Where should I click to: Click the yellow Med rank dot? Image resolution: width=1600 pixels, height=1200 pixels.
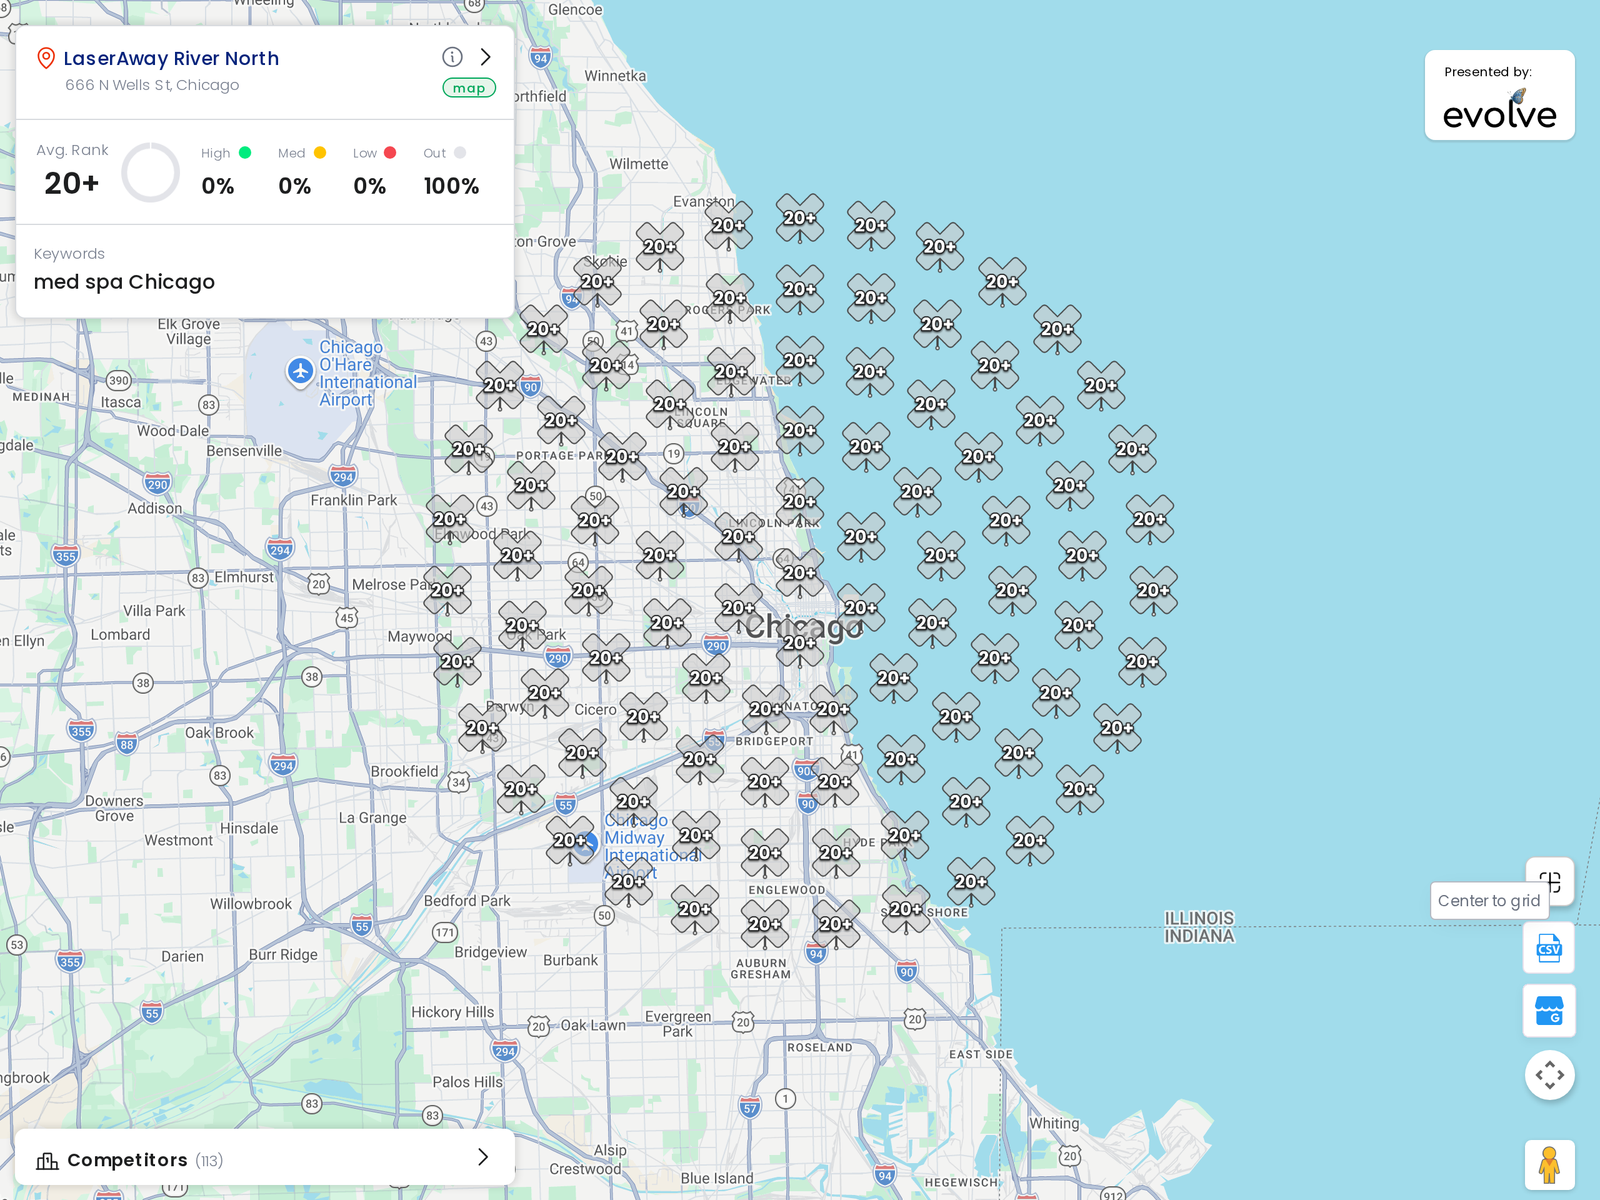[320, 153]
